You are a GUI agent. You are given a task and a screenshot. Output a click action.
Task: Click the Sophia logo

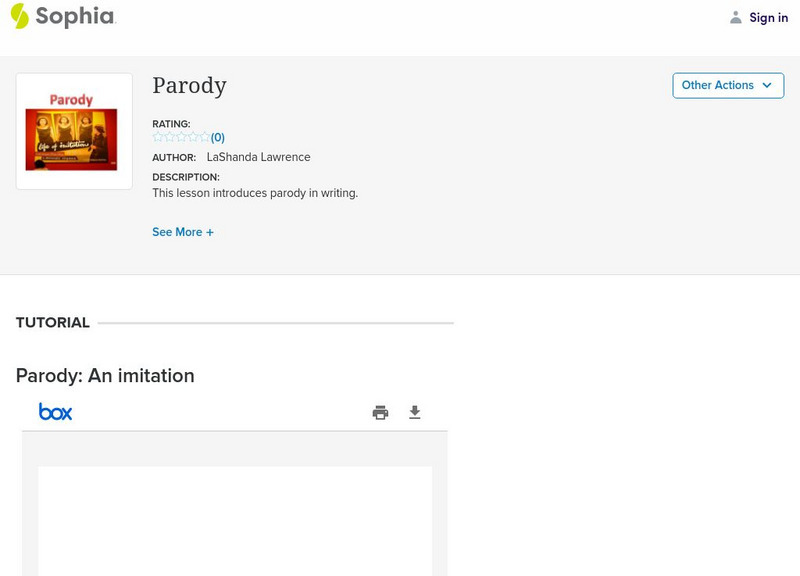(62, 16)
